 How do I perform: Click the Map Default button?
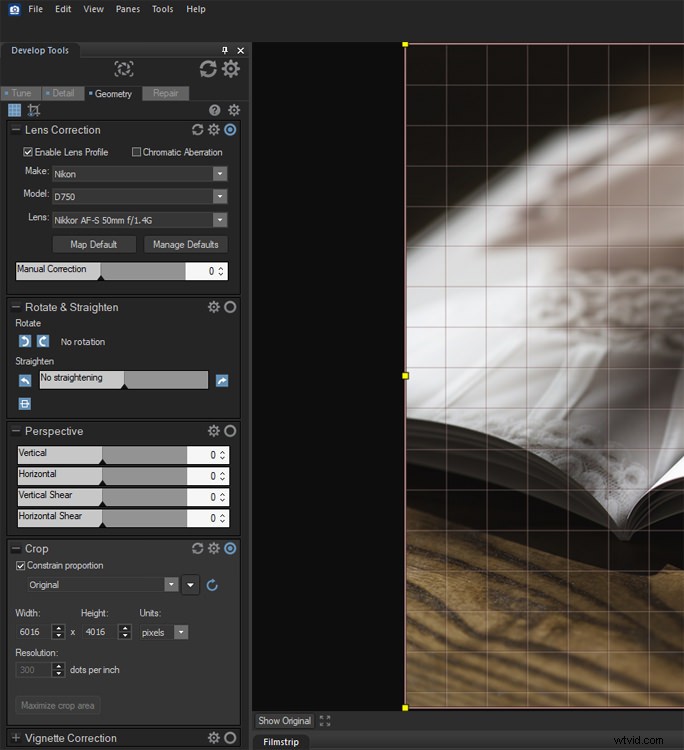click(x=94, y=244)
